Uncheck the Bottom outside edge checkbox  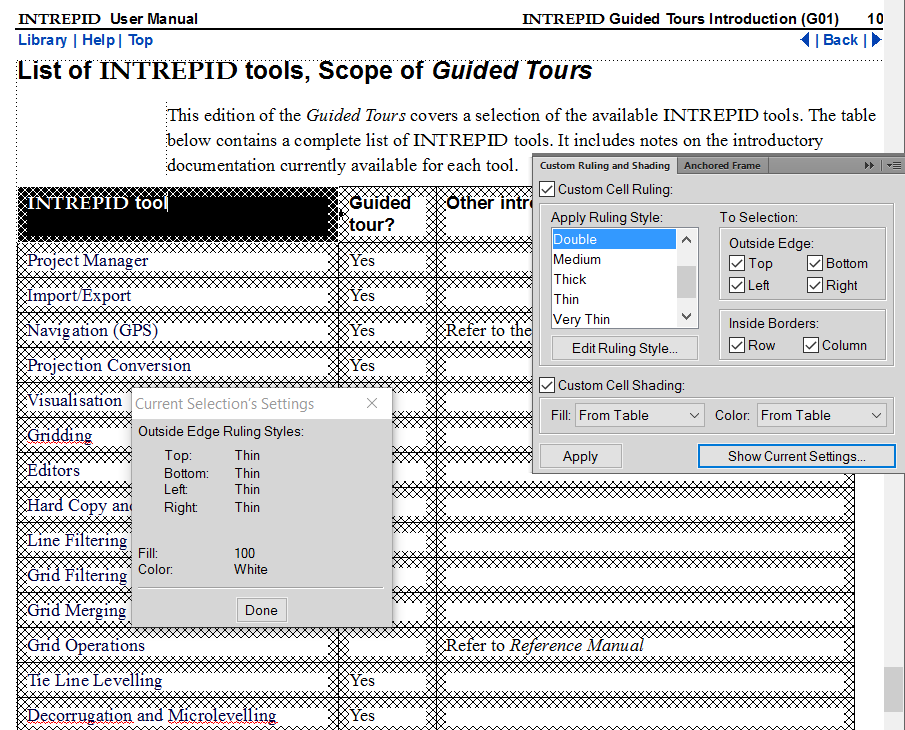[x=815, y=263]
